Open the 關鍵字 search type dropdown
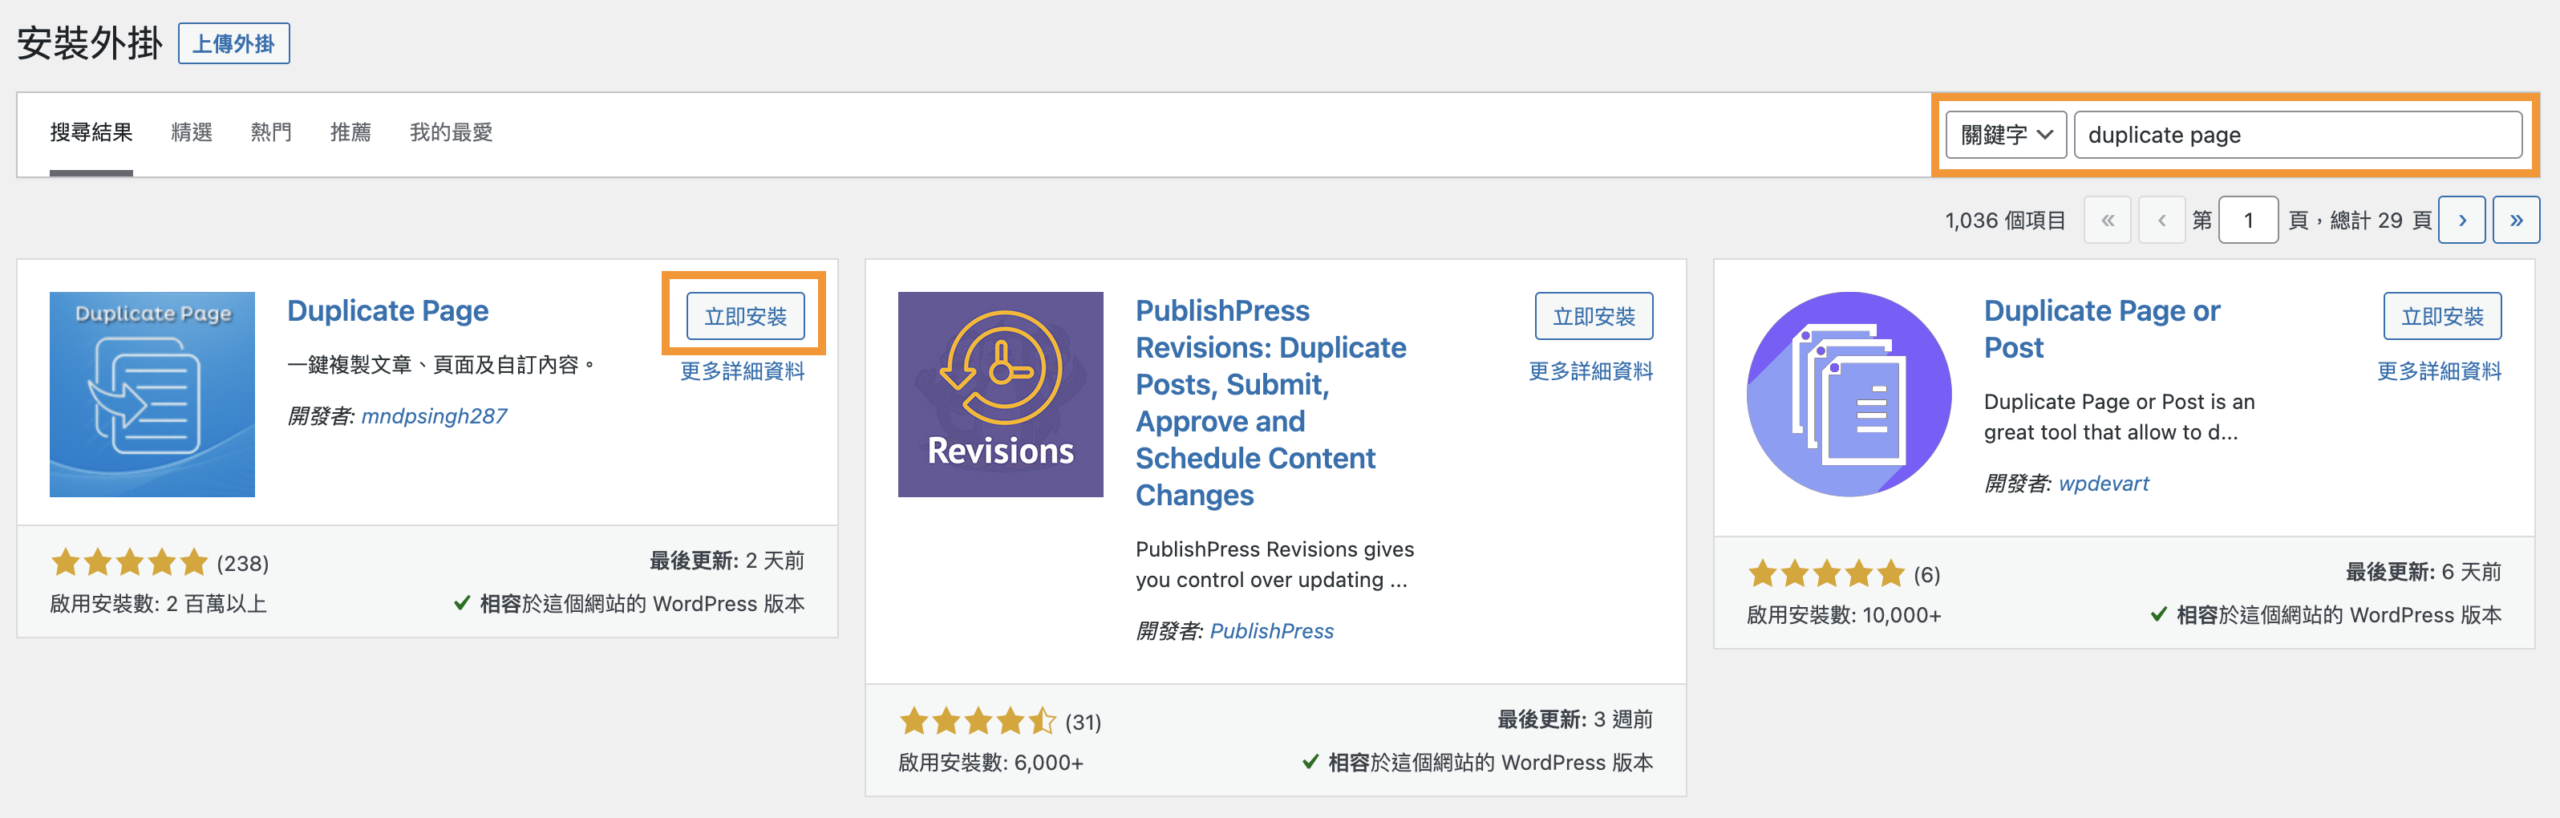 tap(2005, 135)
